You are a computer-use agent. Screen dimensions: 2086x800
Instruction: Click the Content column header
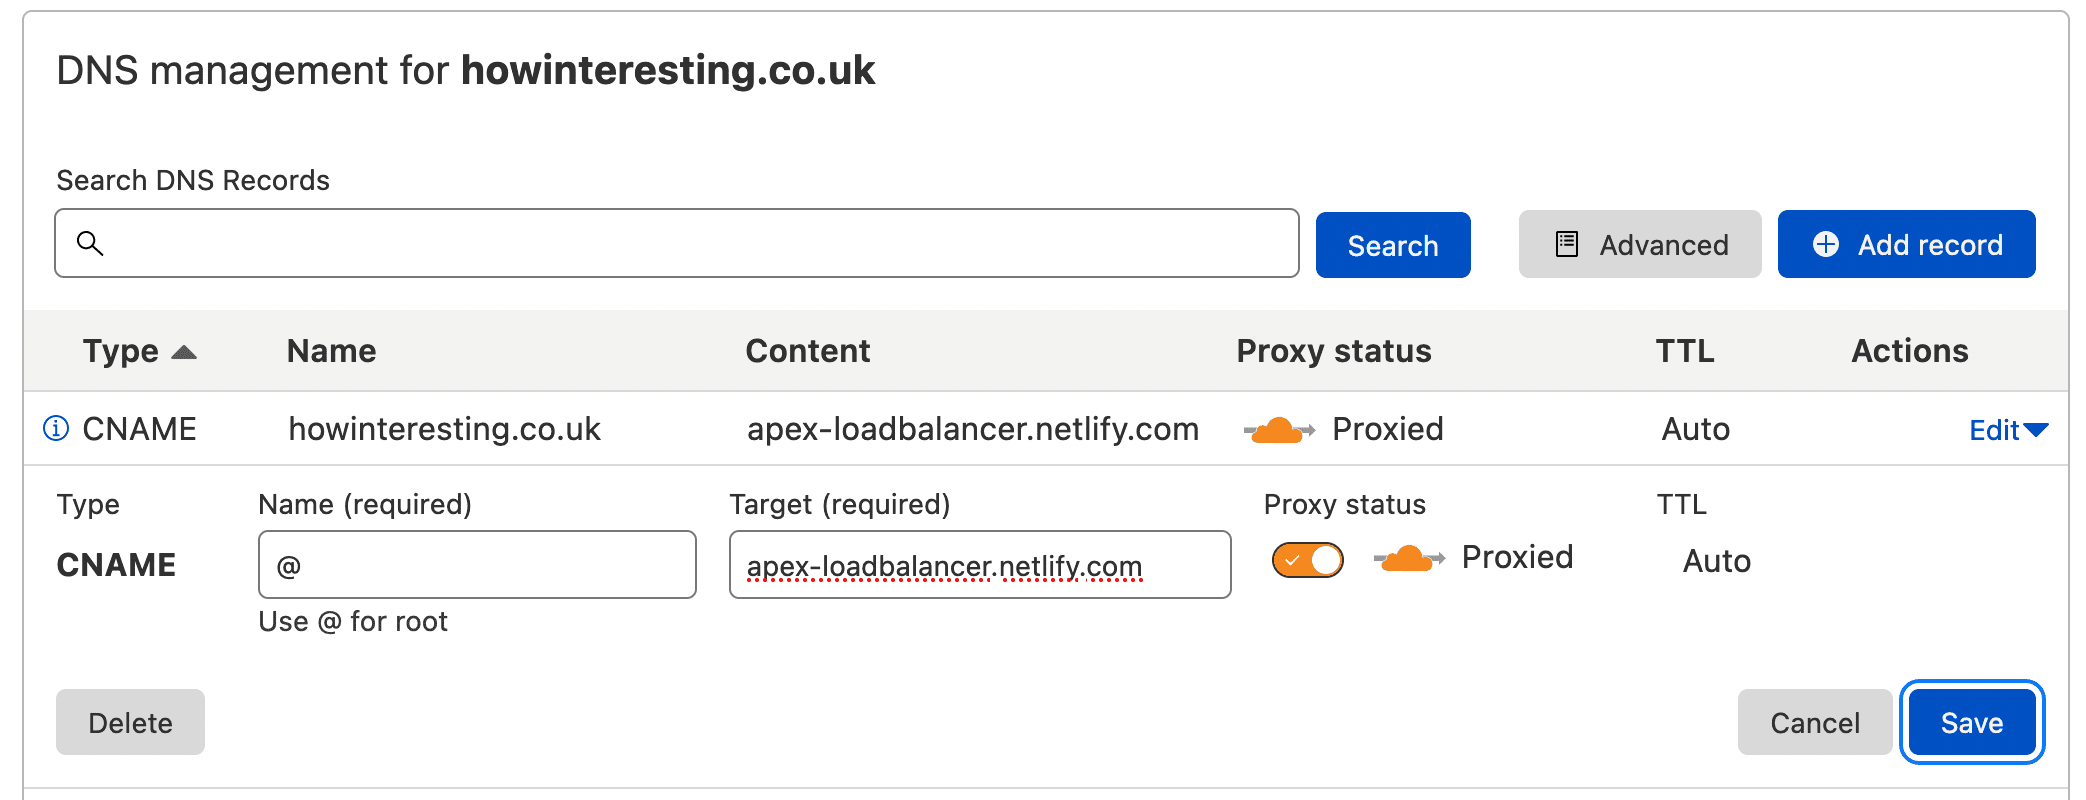point(807,351)
